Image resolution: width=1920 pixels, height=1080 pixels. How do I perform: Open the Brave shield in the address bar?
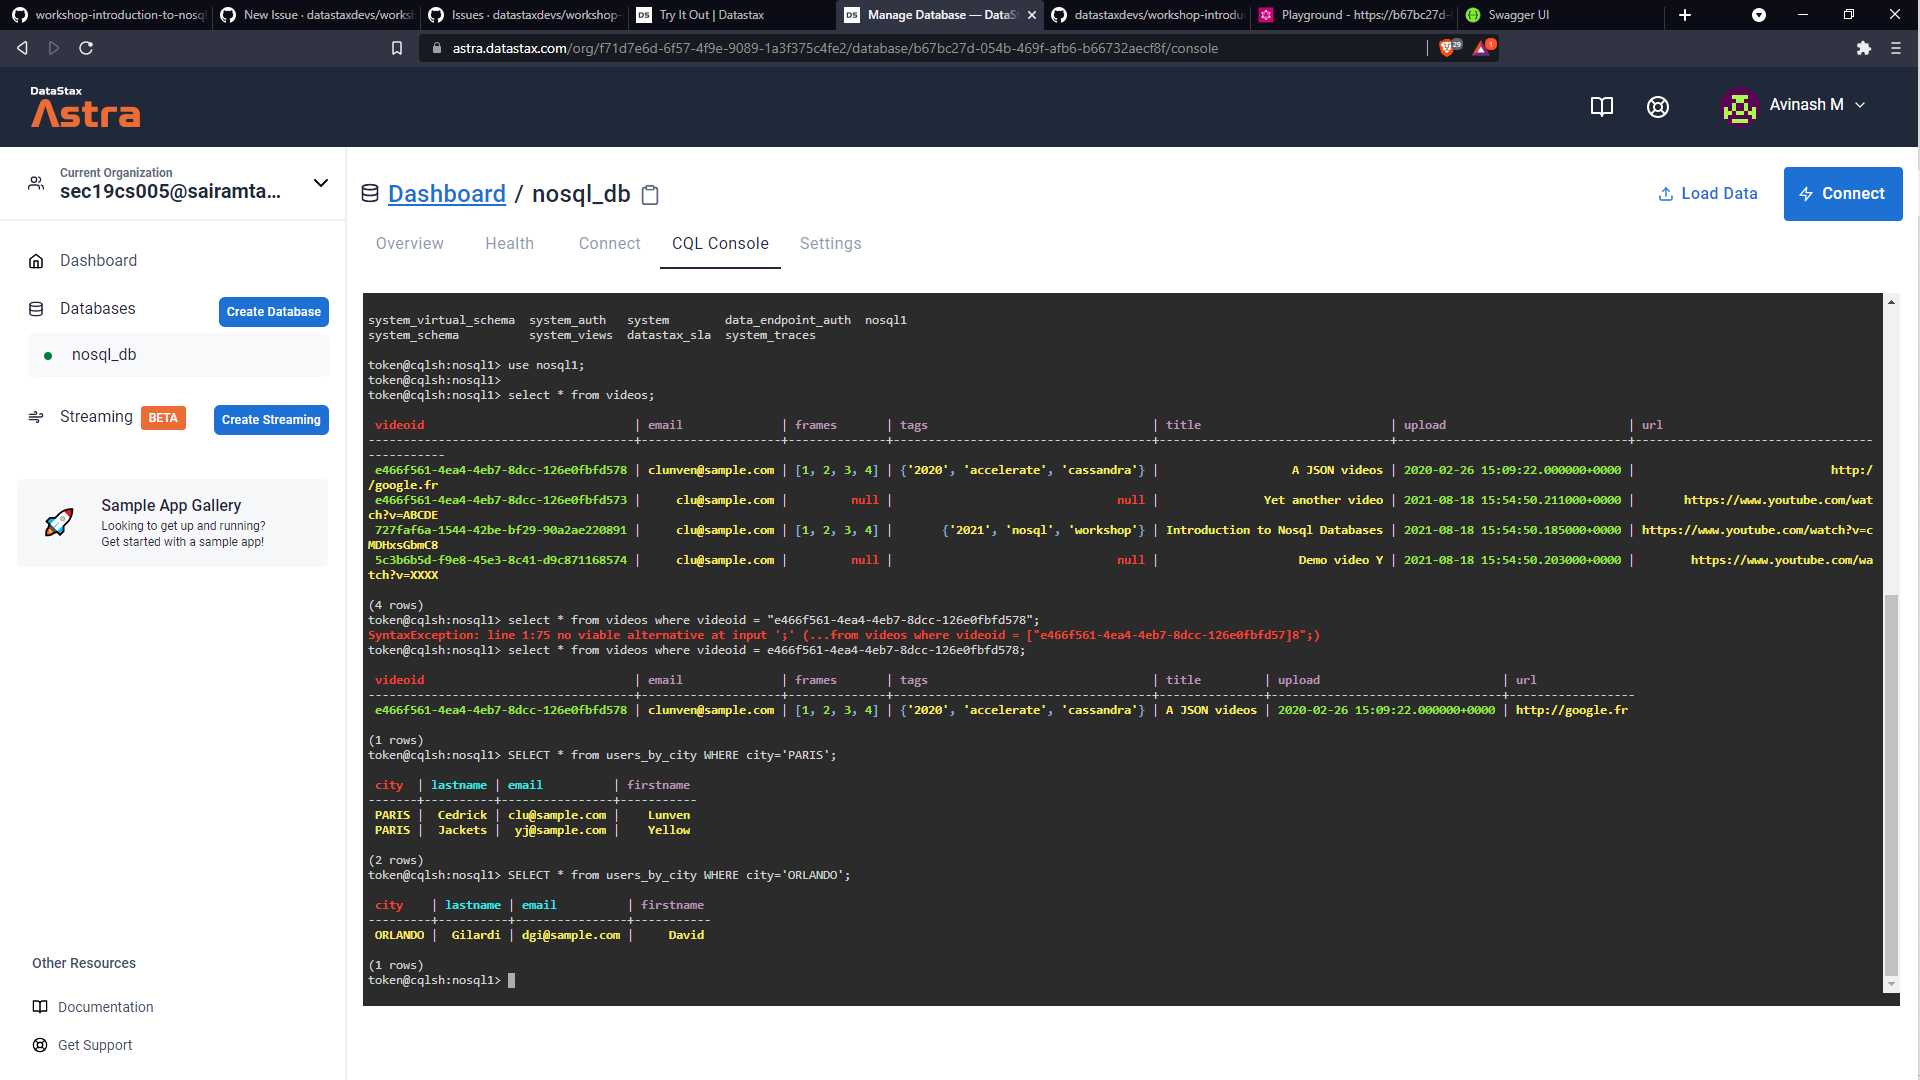pos(1447,47)
